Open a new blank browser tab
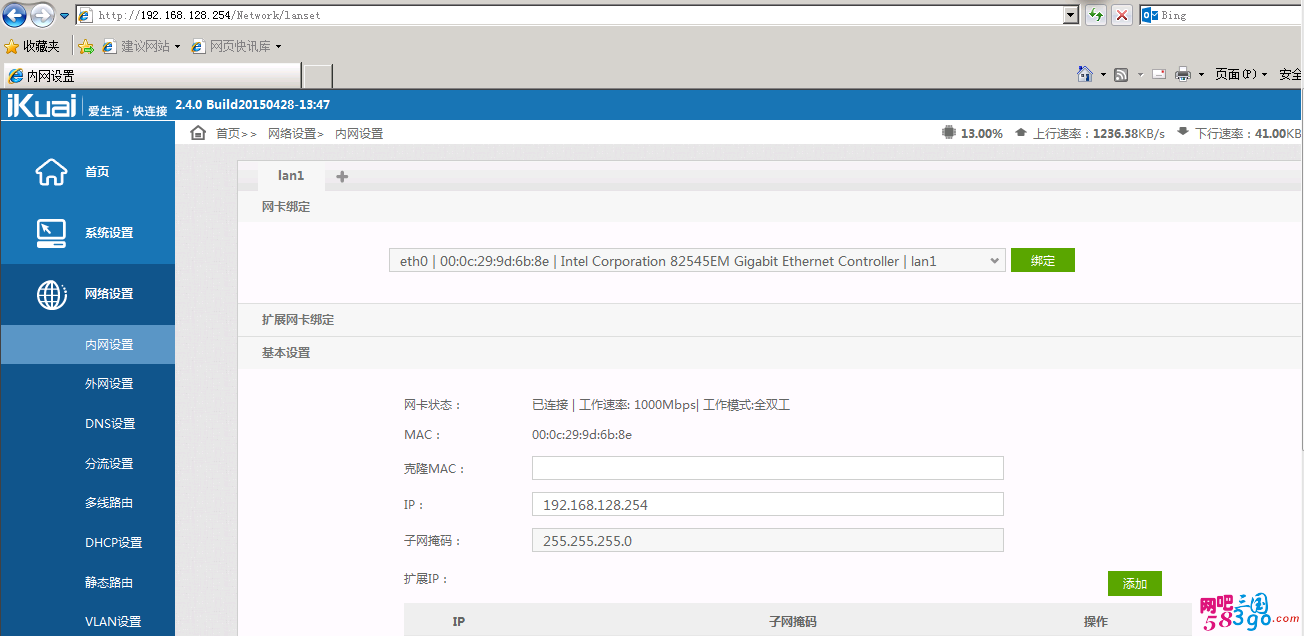The width and height of the screenshot is (1304, 636). coord(318,76)
